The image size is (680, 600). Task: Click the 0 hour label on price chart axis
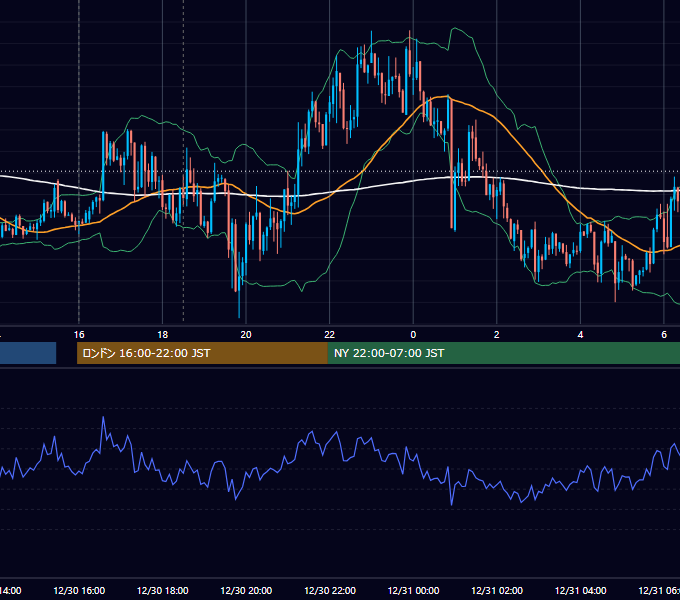[413, 335]
